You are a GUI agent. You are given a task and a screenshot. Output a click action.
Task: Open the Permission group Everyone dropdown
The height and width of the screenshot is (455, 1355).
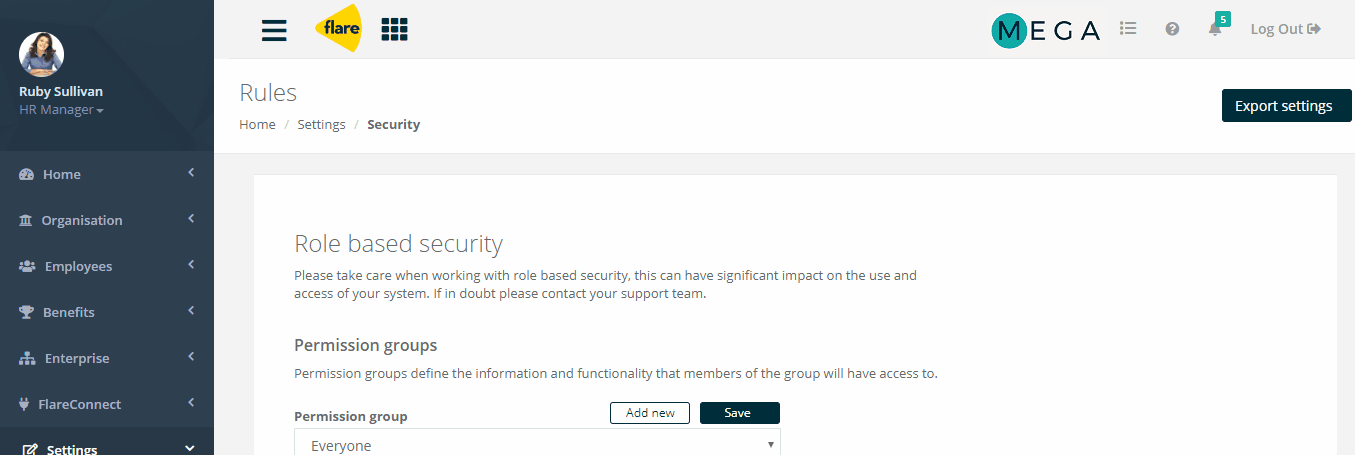coord(537,443)
